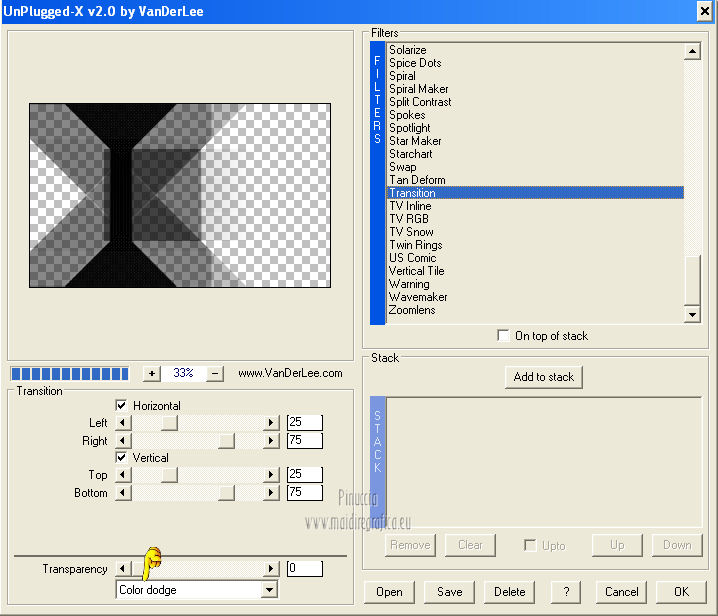
Task: Click the Bottom slider's right arrow
Action: point(271,493)
